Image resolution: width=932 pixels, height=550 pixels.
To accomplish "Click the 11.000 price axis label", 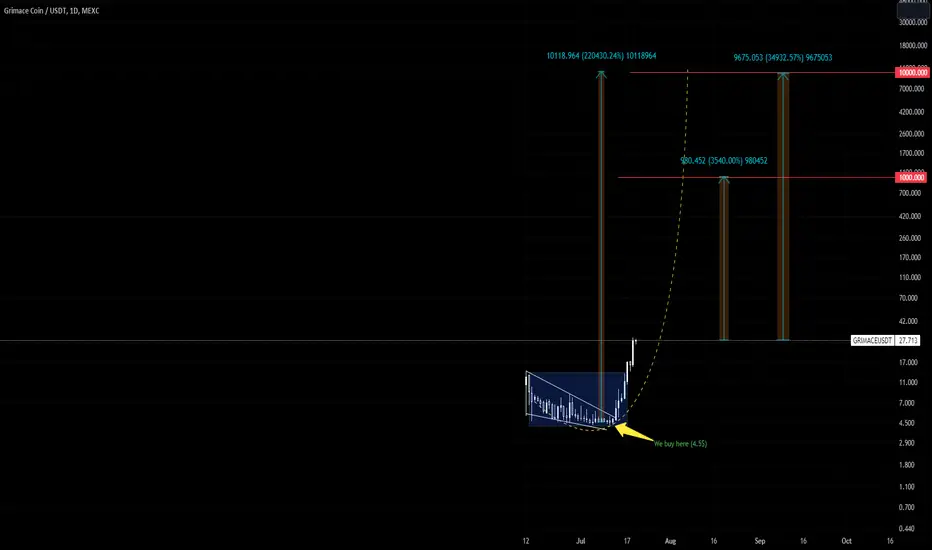I will 908,382.
